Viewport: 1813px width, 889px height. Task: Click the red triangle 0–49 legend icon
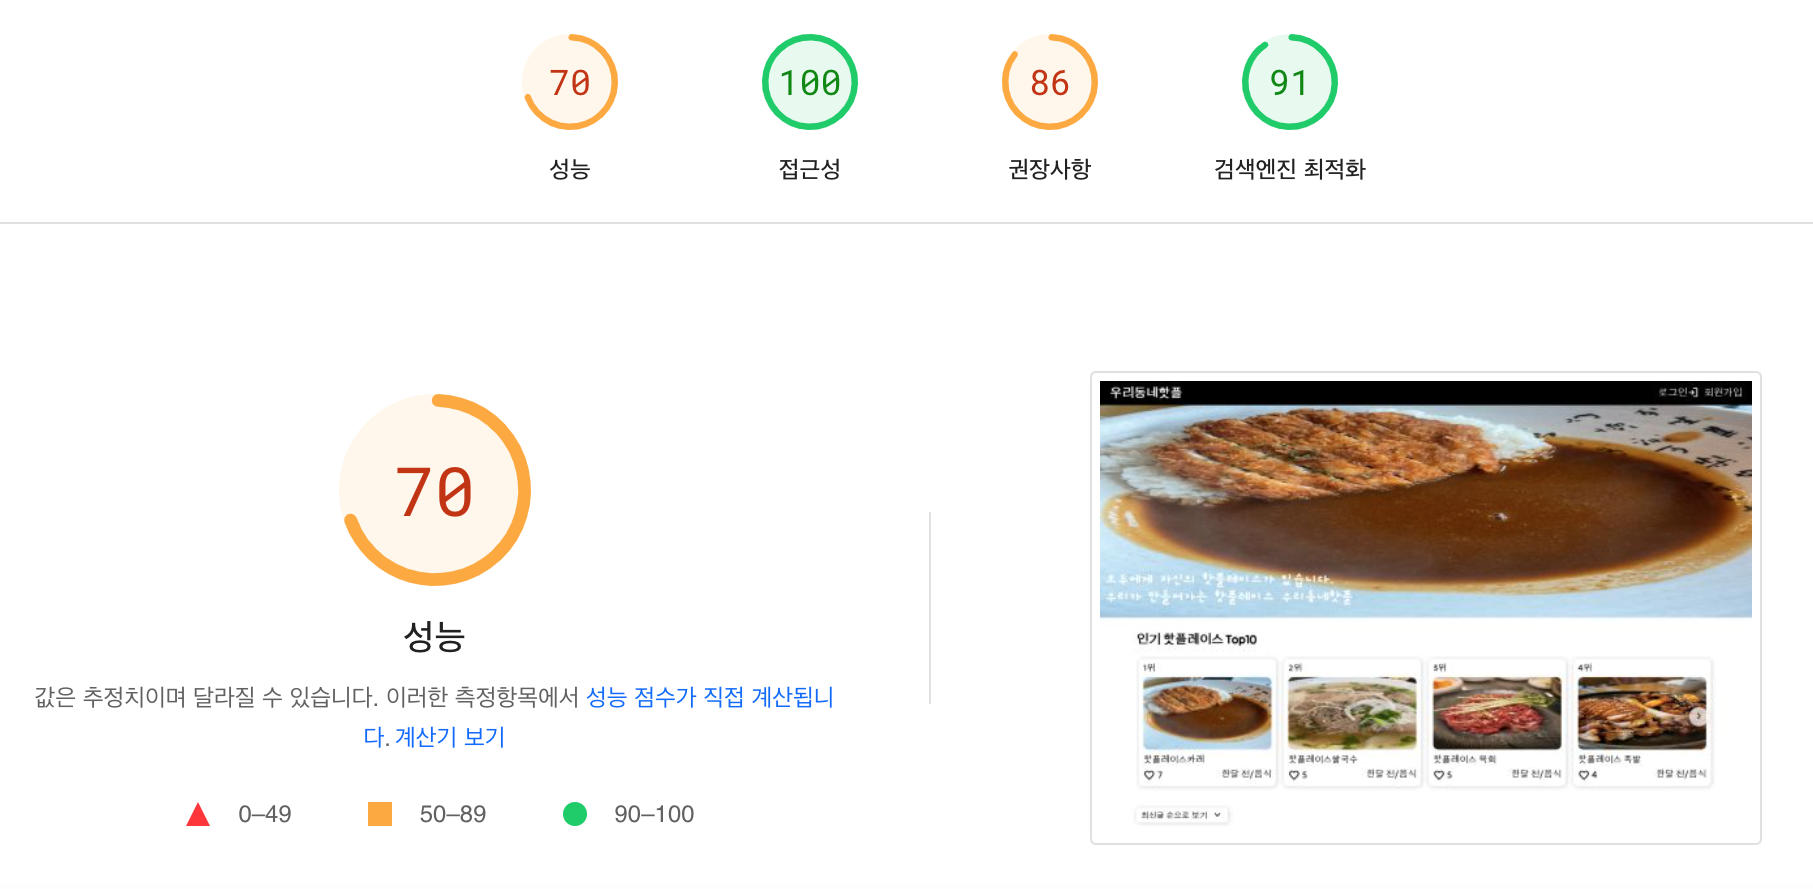(198, 814)
